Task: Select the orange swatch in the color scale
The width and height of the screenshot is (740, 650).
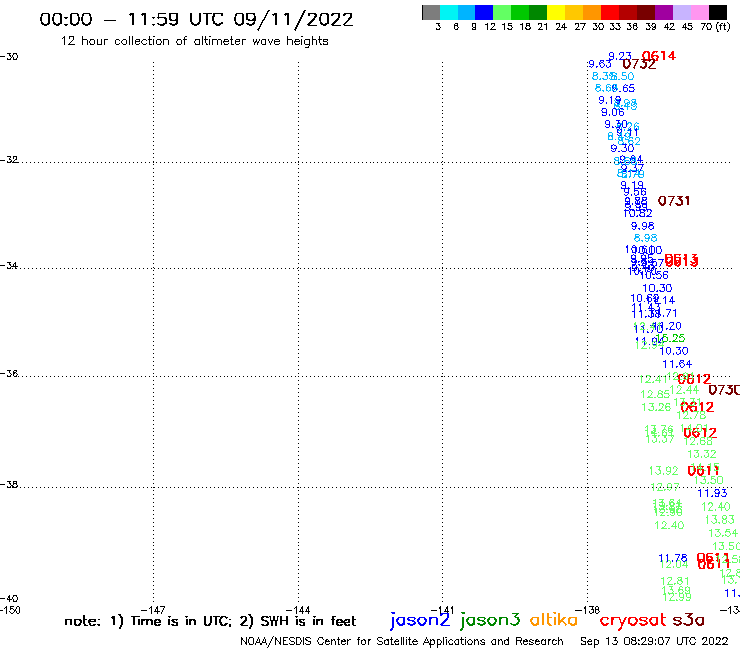Action: click(x=592, y=12)
